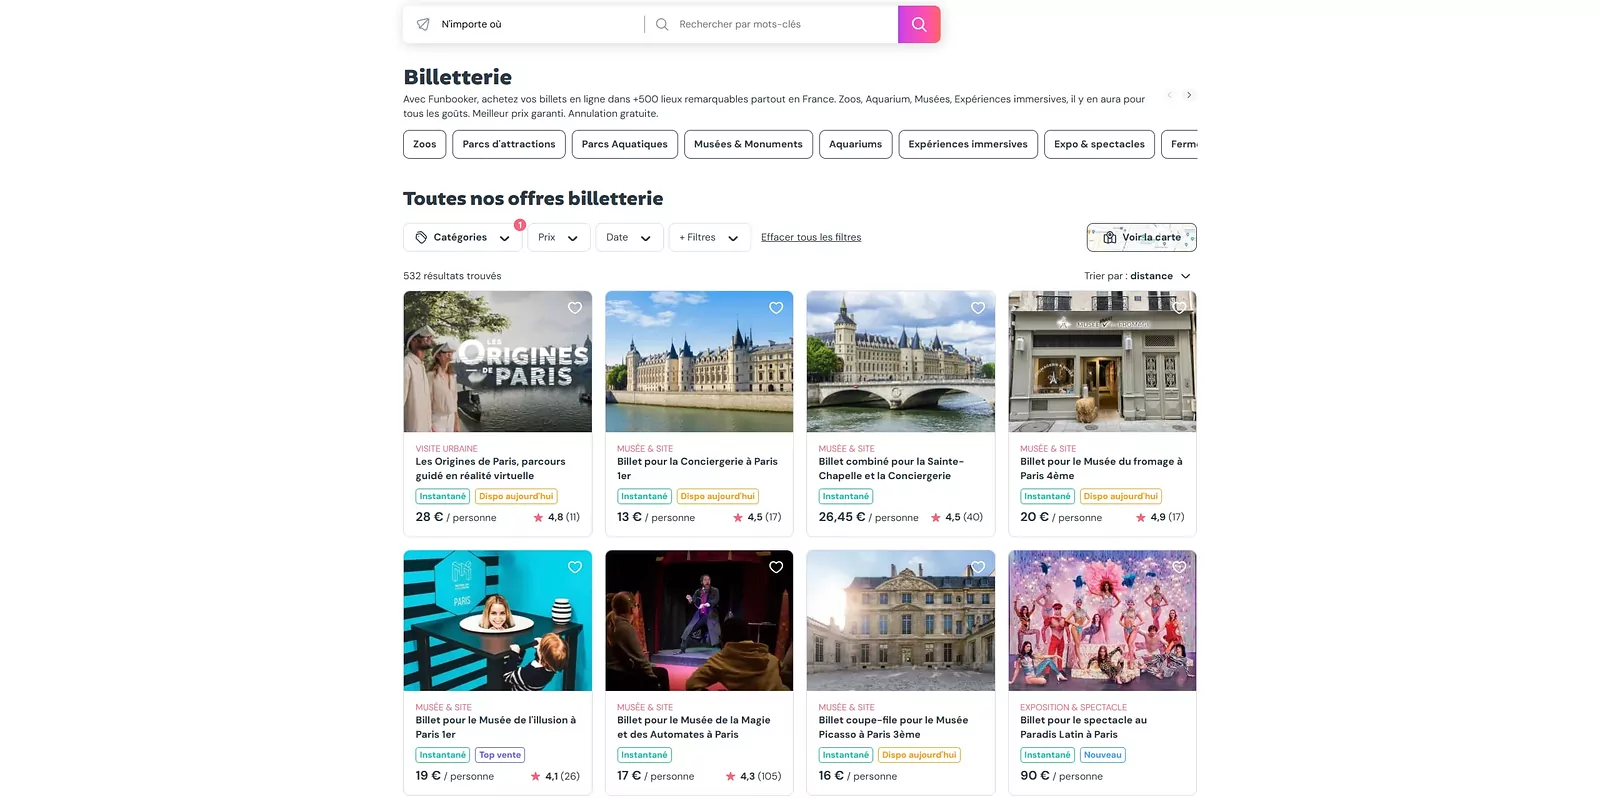Click next arrow of category carousel
Image resolution: width=1600 pixels, height=799 pixels.
tap(1189, 95)
